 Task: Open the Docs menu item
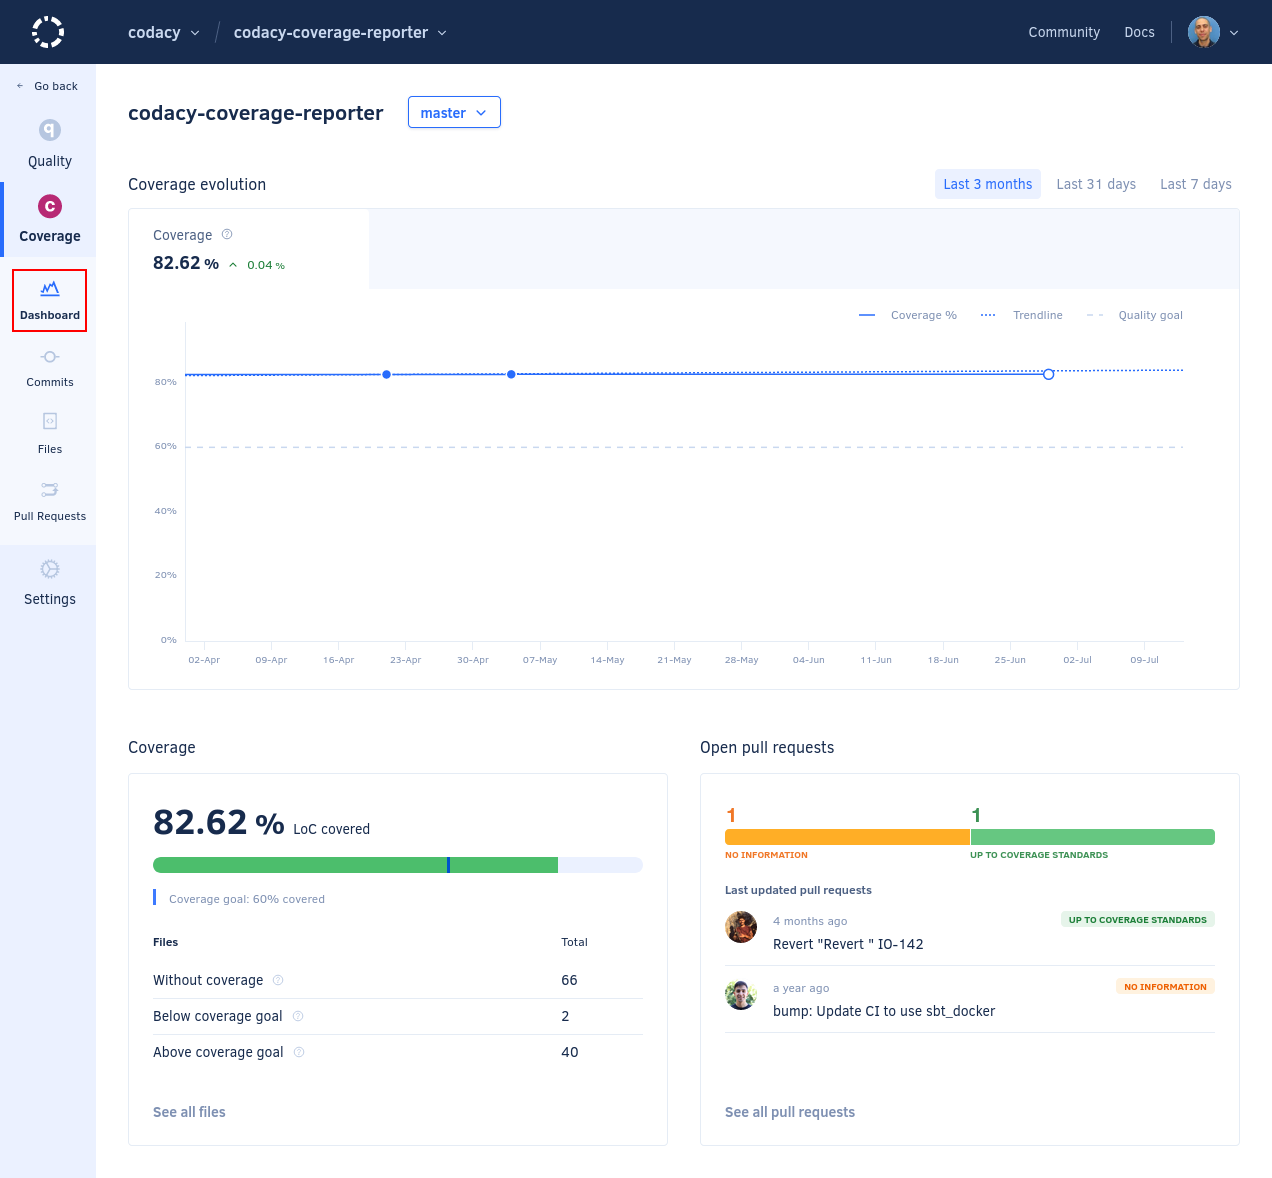tap(1139, 32)
